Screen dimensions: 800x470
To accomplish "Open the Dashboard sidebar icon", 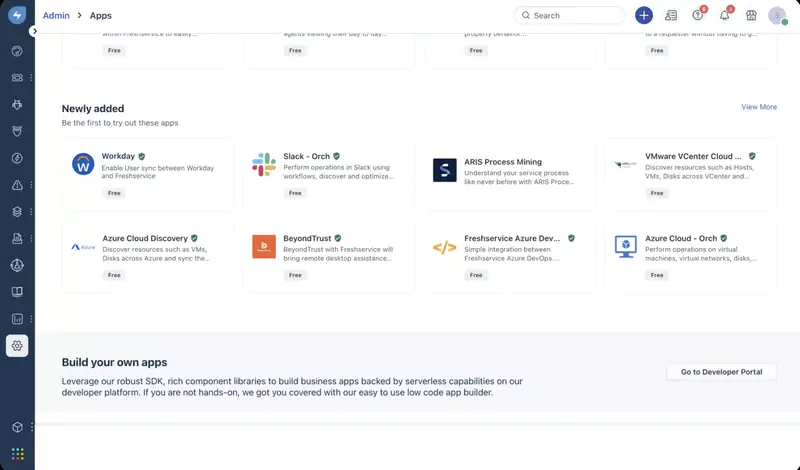I will click(x=17, y=51).
